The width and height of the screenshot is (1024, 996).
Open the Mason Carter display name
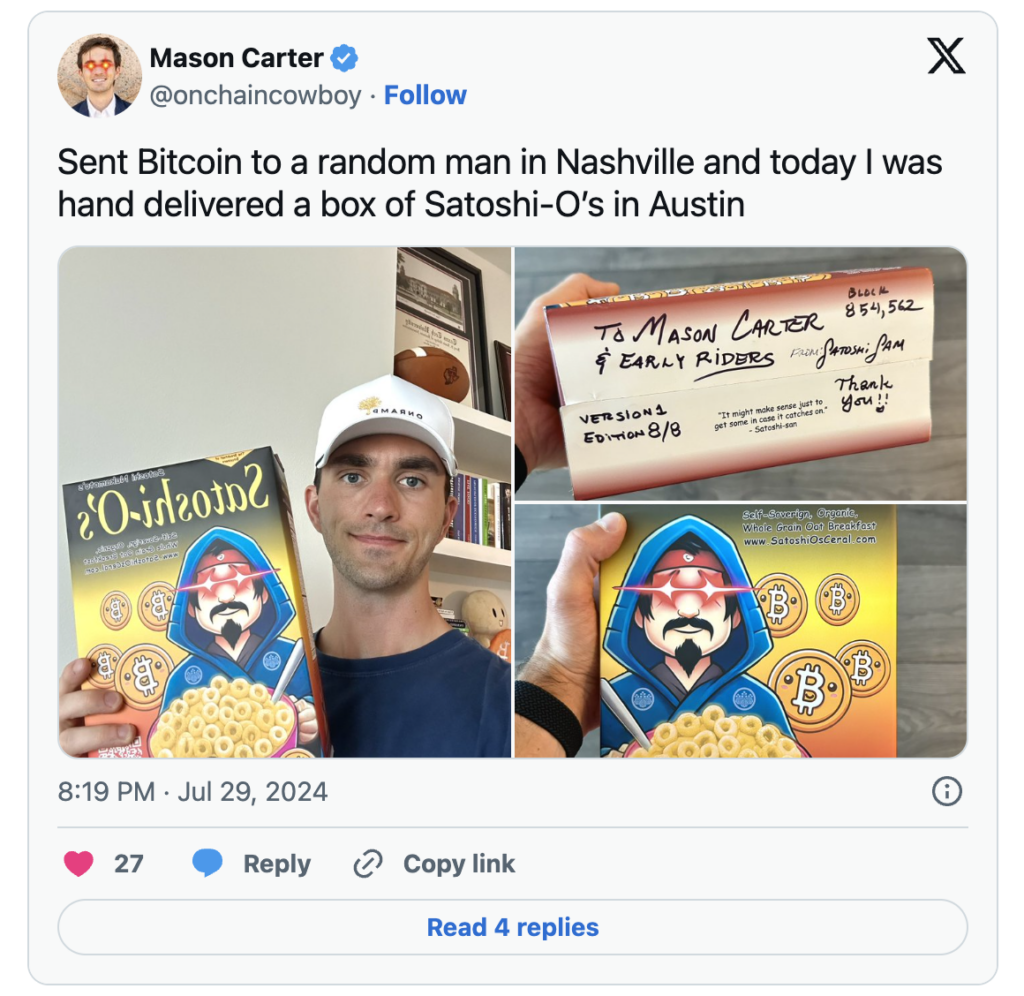[x=236, y=58]
